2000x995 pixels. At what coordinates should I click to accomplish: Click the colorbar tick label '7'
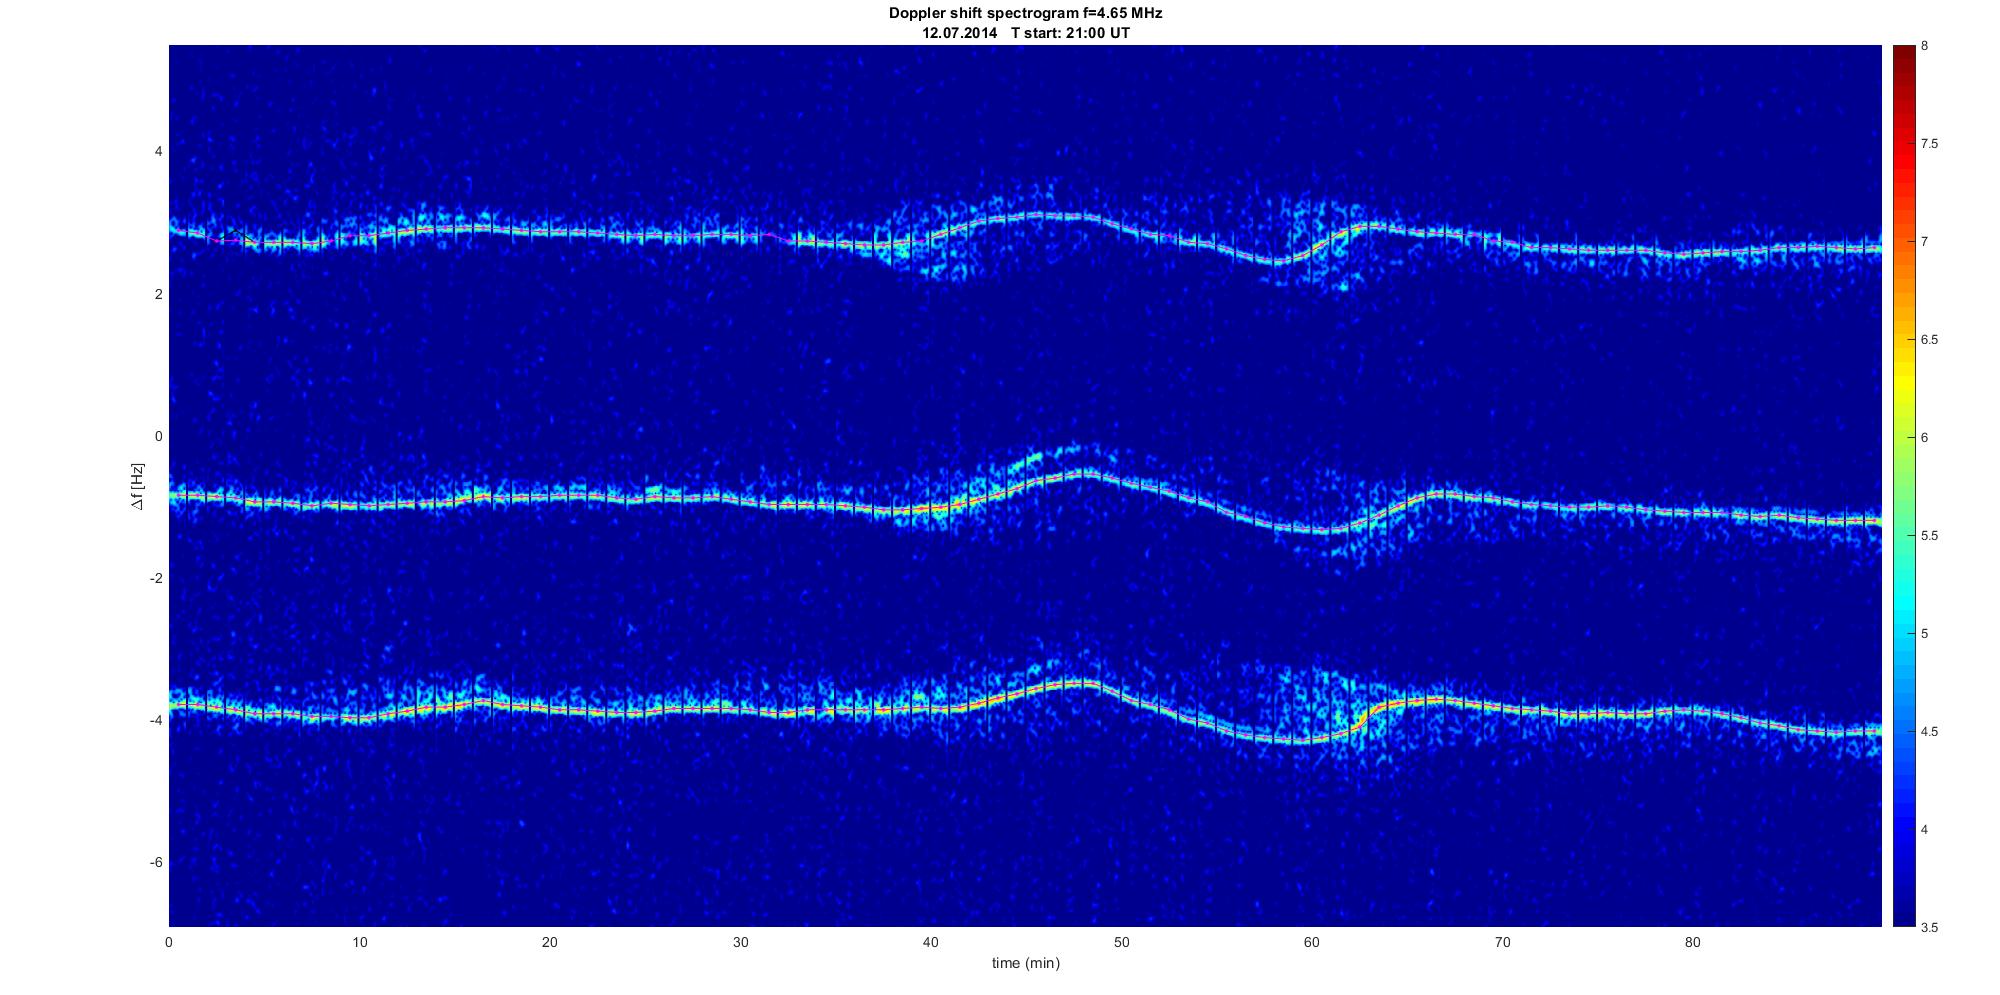click(1924, 242)
